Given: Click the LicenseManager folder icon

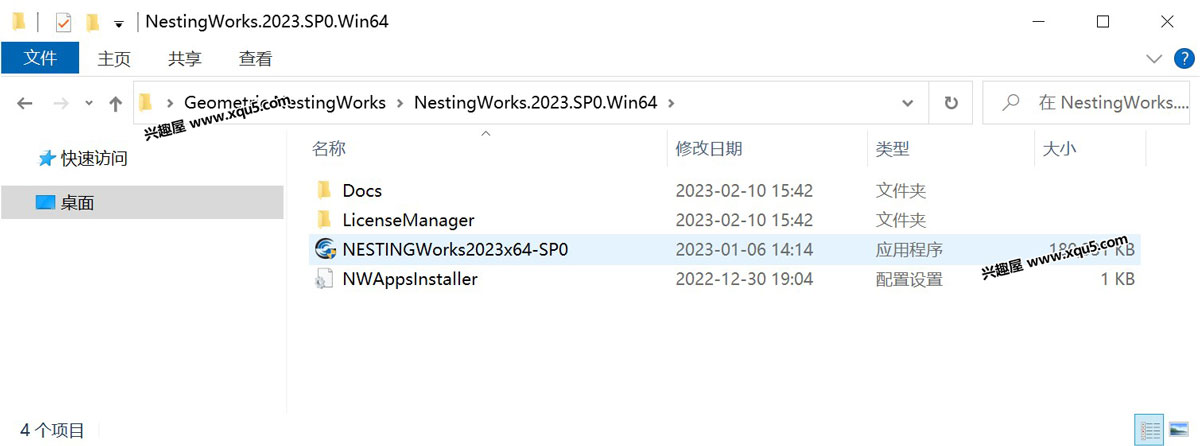Looking at the screenshot, I should click(x=324, y=220).
